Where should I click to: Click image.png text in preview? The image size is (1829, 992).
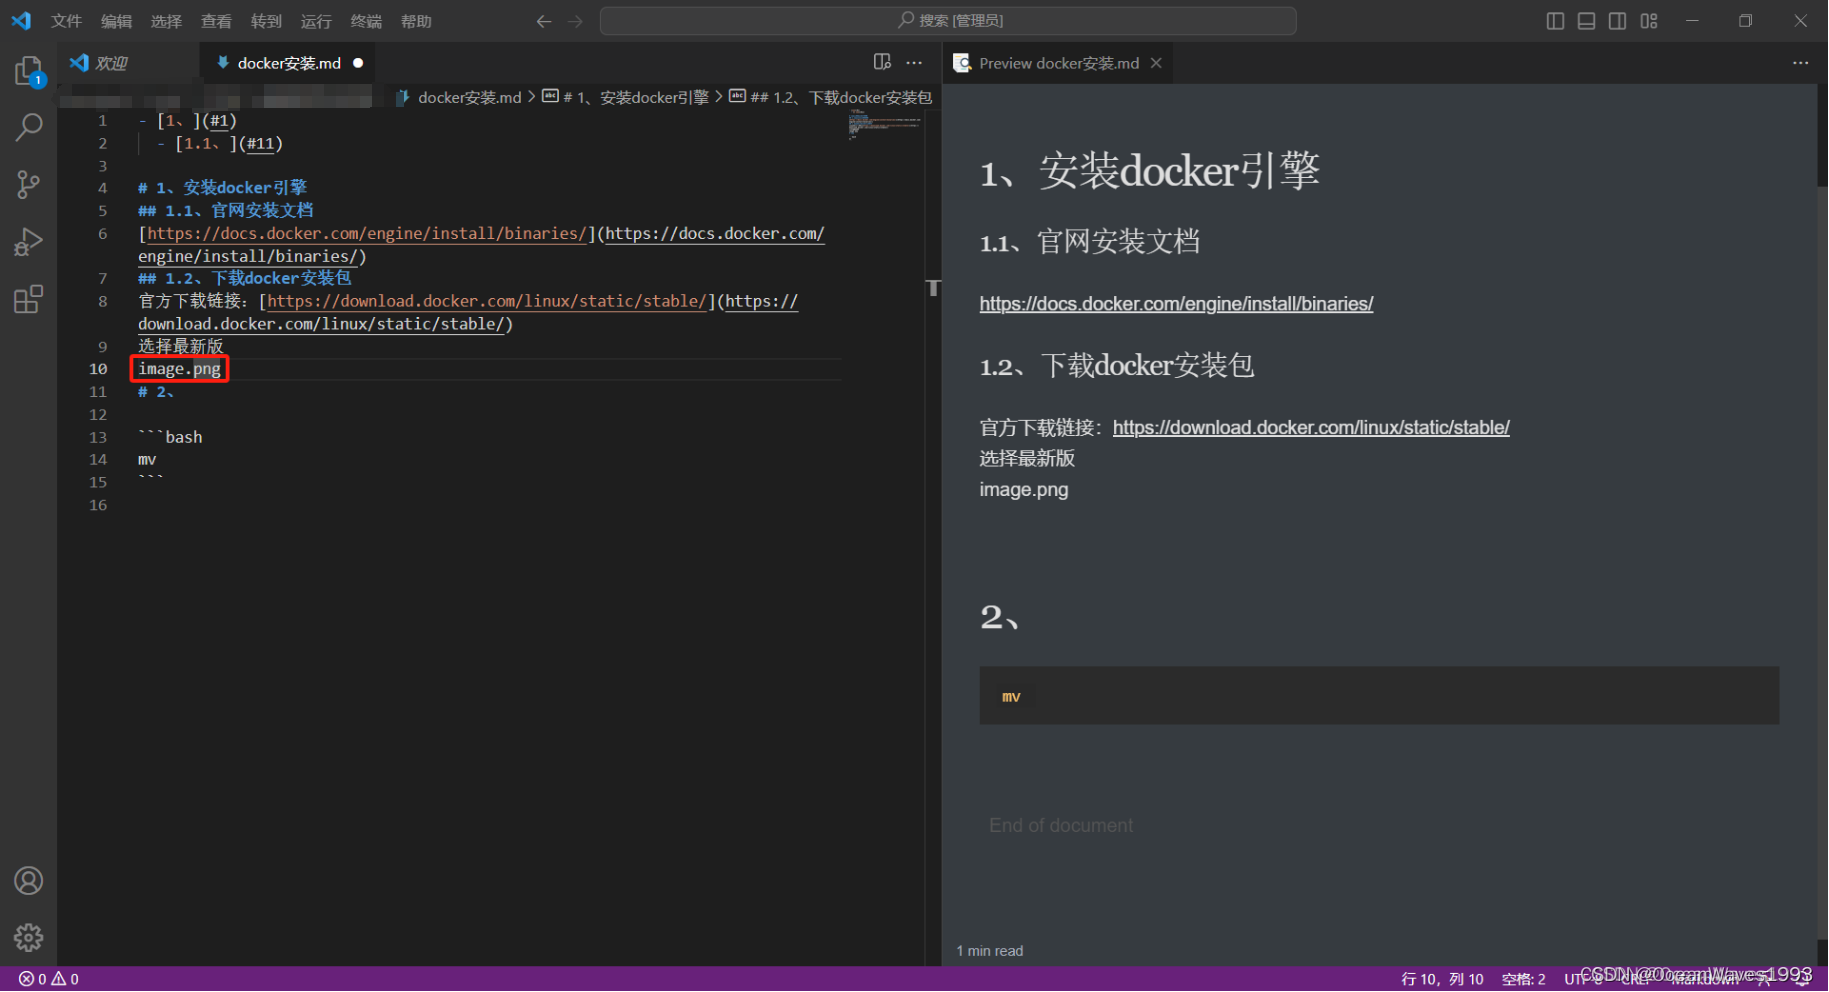tap(1024, 490)
